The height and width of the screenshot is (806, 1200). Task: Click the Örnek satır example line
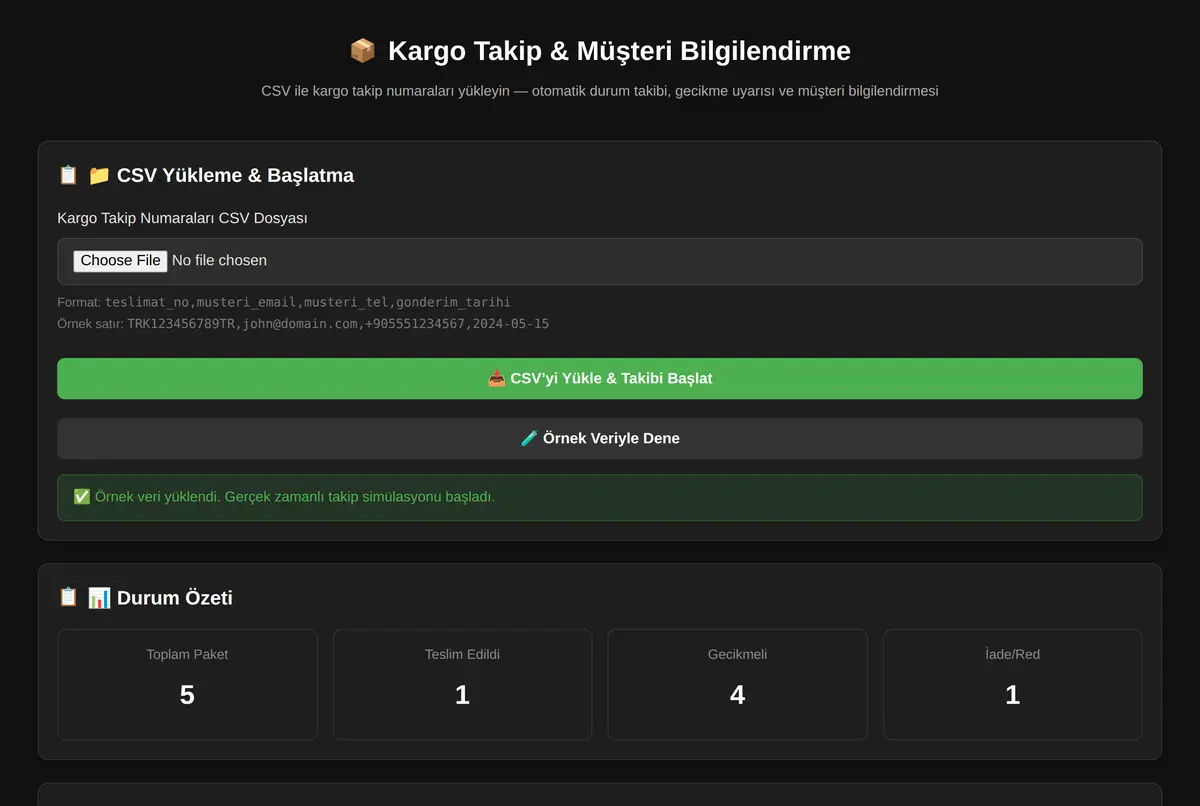coord(303,324)
